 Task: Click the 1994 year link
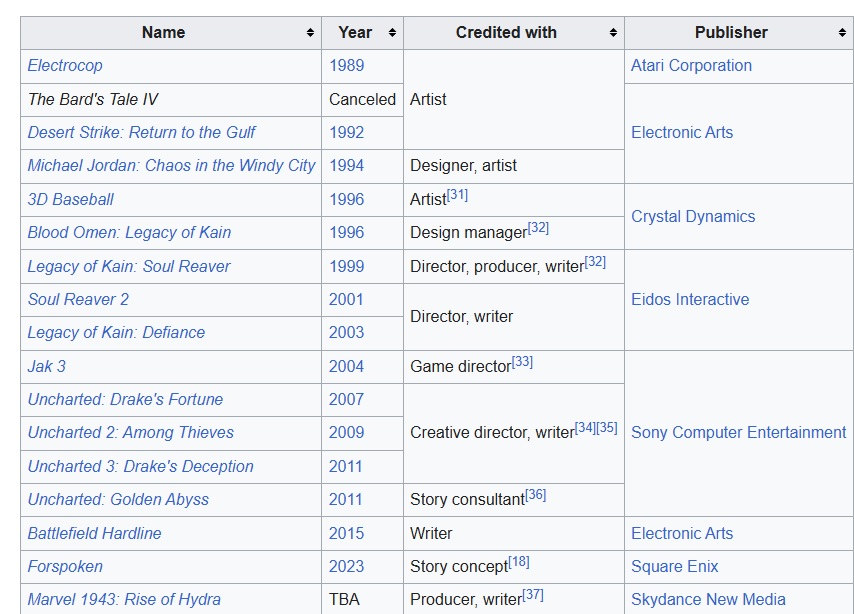(x=346, y=166)
